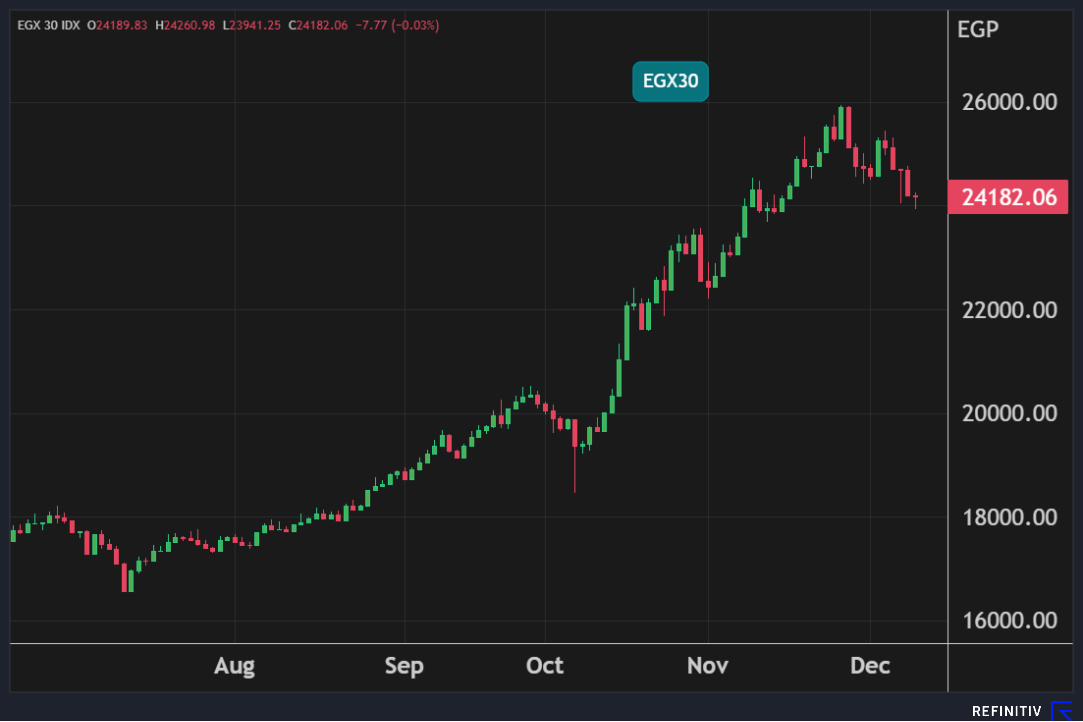Select the Nov marker on time axis
The width and height of the screenshot is (1083, 722).
[x=707, y=666]
